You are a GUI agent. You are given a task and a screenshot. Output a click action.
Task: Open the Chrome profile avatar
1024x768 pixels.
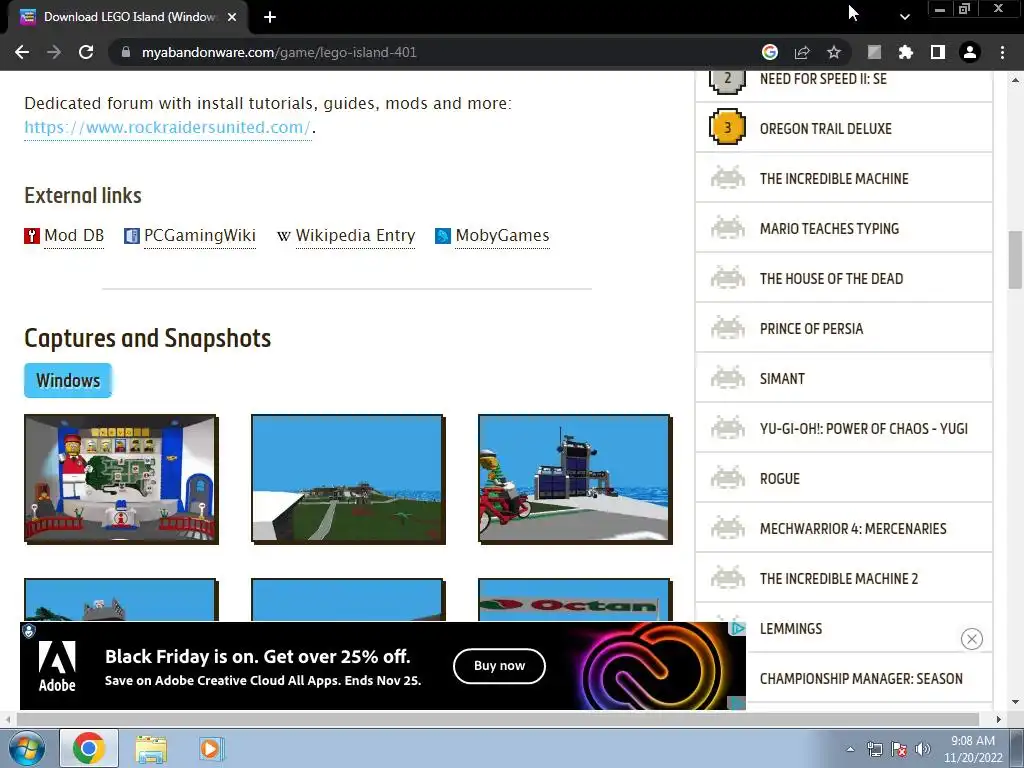tap(970, 52)
